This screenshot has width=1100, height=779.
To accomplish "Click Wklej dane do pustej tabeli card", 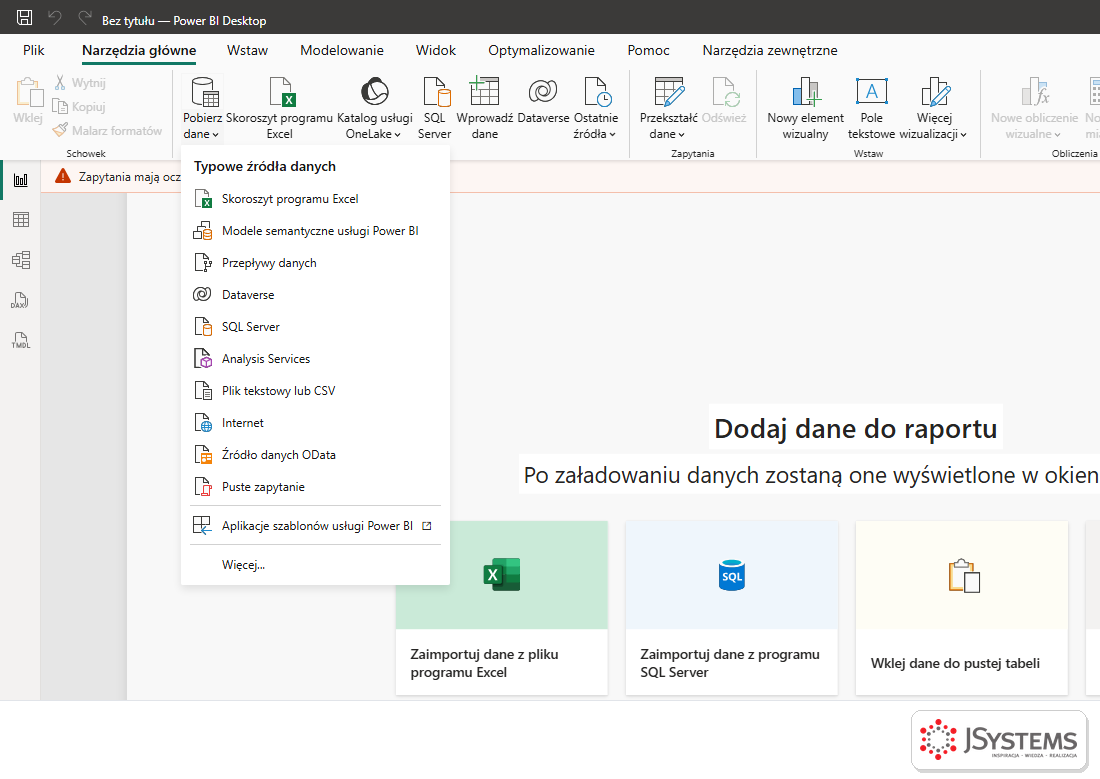I will point(962,608).
